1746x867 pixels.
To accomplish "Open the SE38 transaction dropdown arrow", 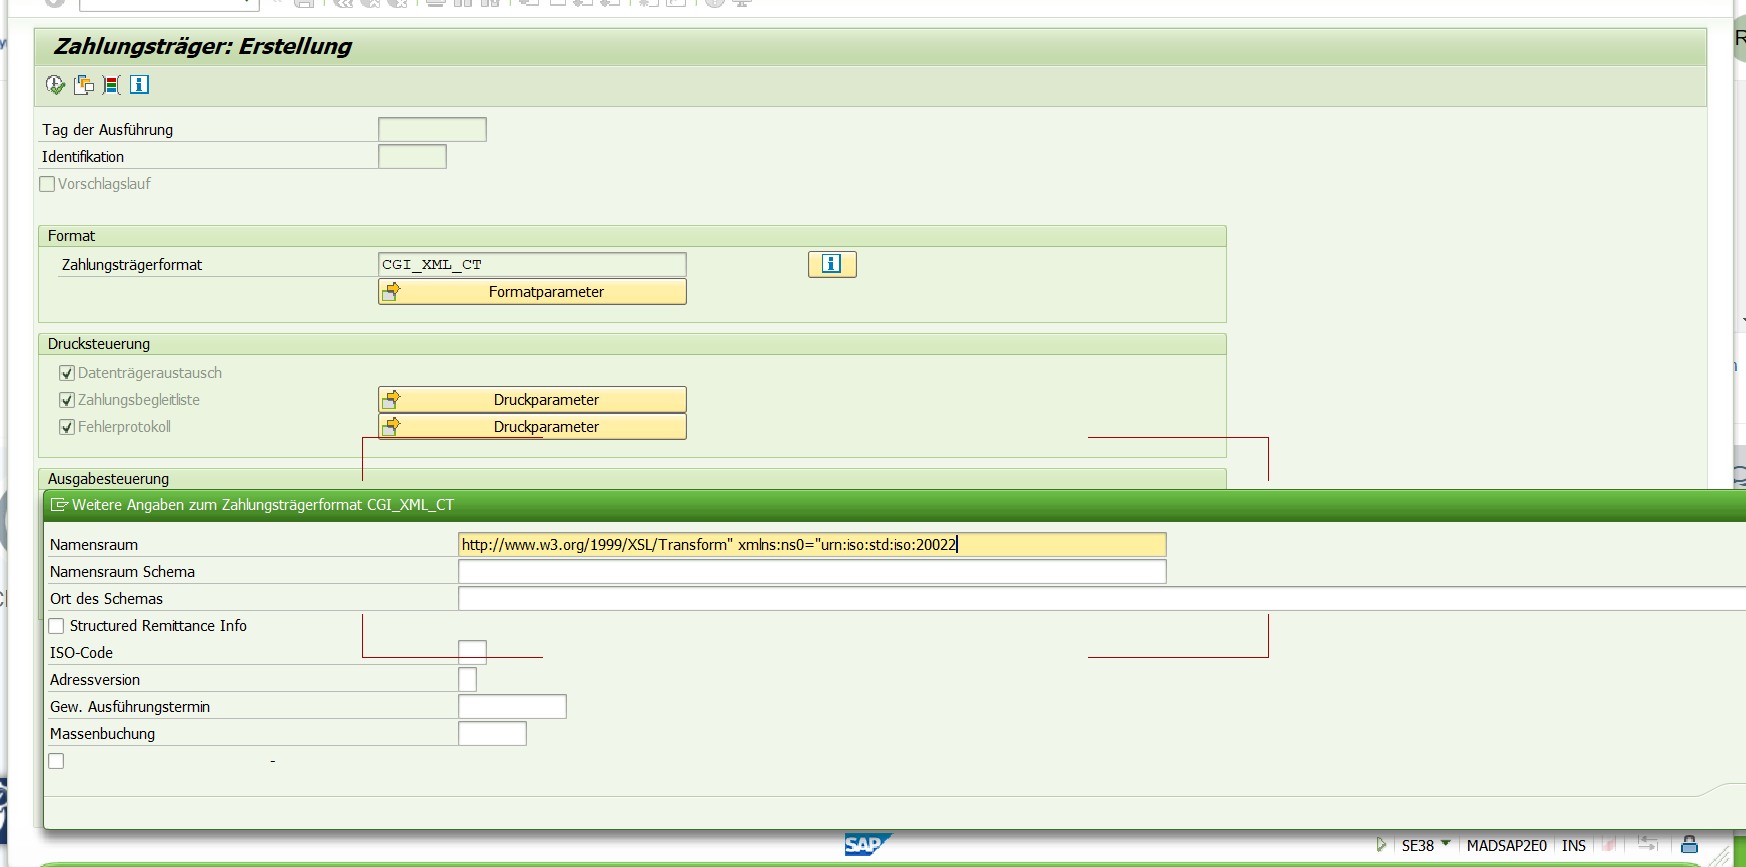I will coord(1446,844).
